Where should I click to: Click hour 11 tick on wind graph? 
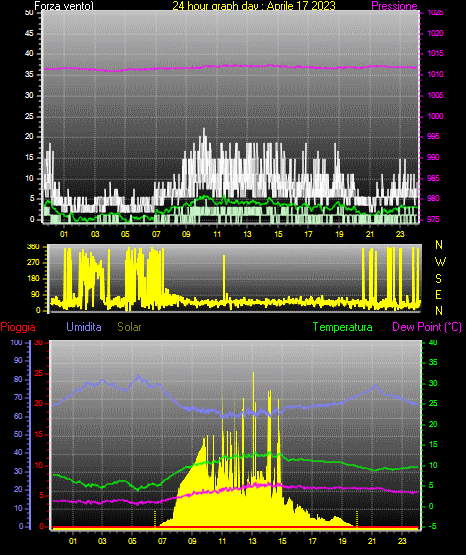coord(217,234)
